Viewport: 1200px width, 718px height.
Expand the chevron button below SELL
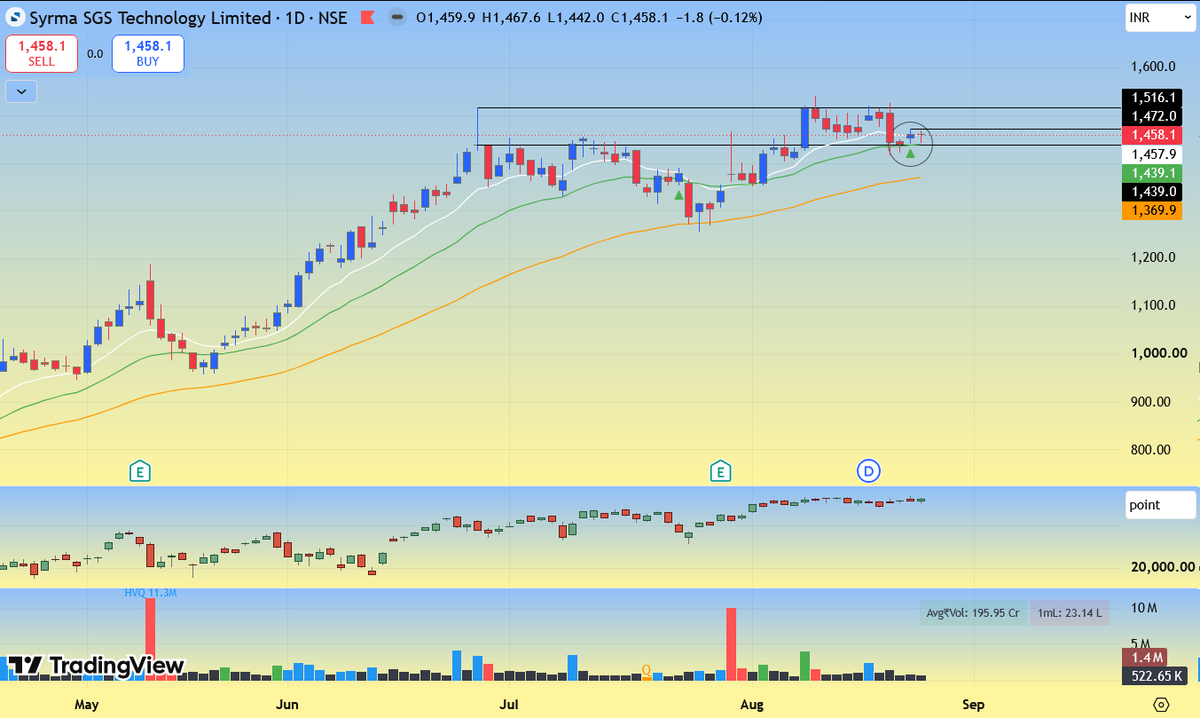(x=21, y=91)
